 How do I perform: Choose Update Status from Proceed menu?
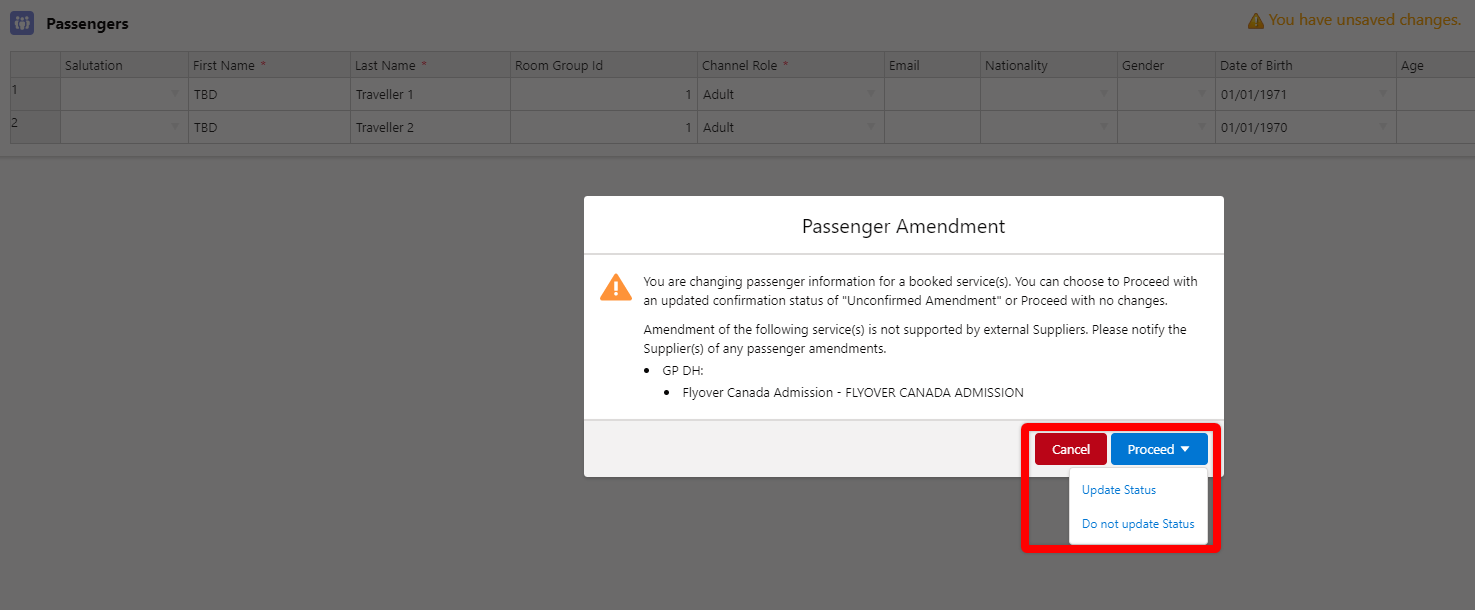click(1119, 490)
